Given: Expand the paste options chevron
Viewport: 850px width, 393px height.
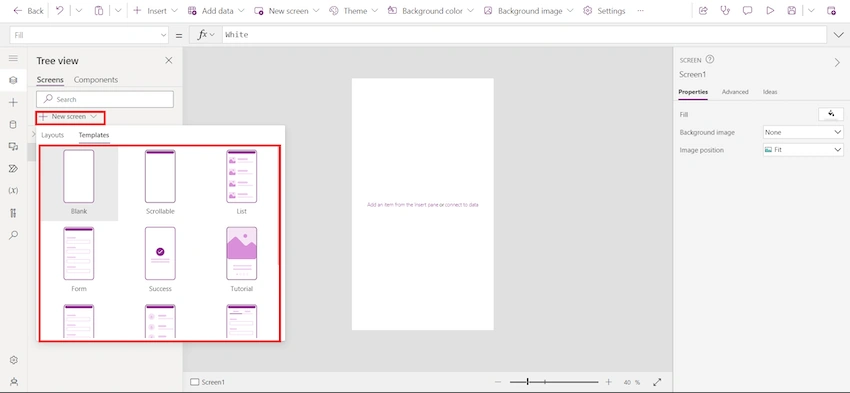Looking at the screenshot, I should [118, 11].
